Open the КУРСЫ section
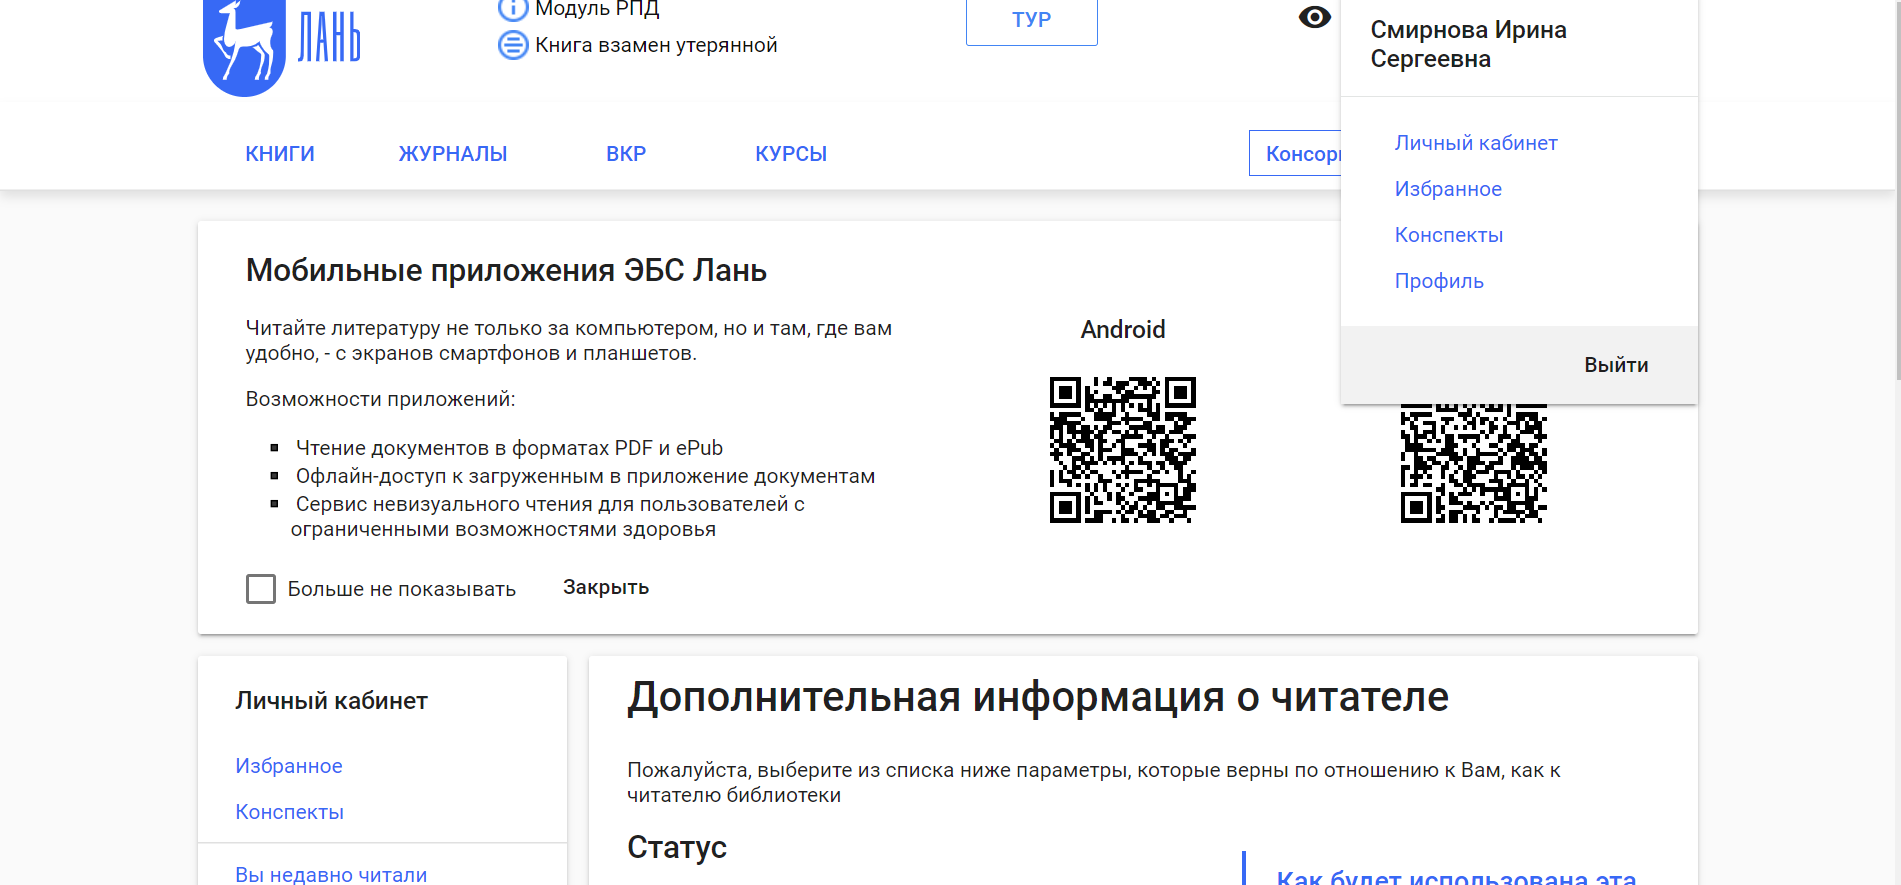This screenshot has width=1901, height=885. pyautogui.click(x=791, y=154)
